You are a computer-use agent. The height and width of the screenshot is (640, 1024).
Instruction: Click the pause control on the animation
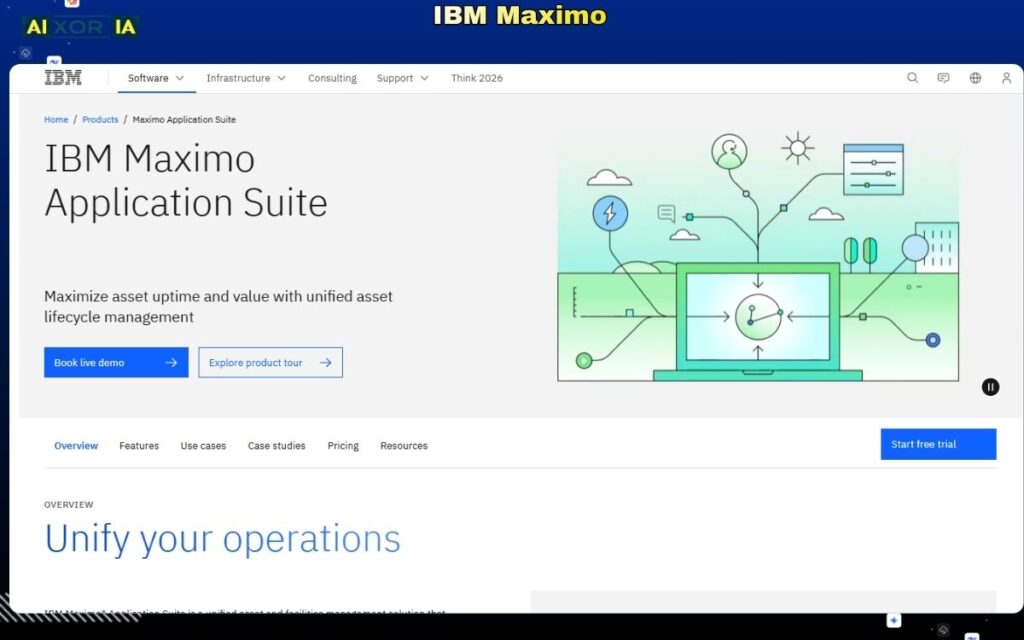990,386
